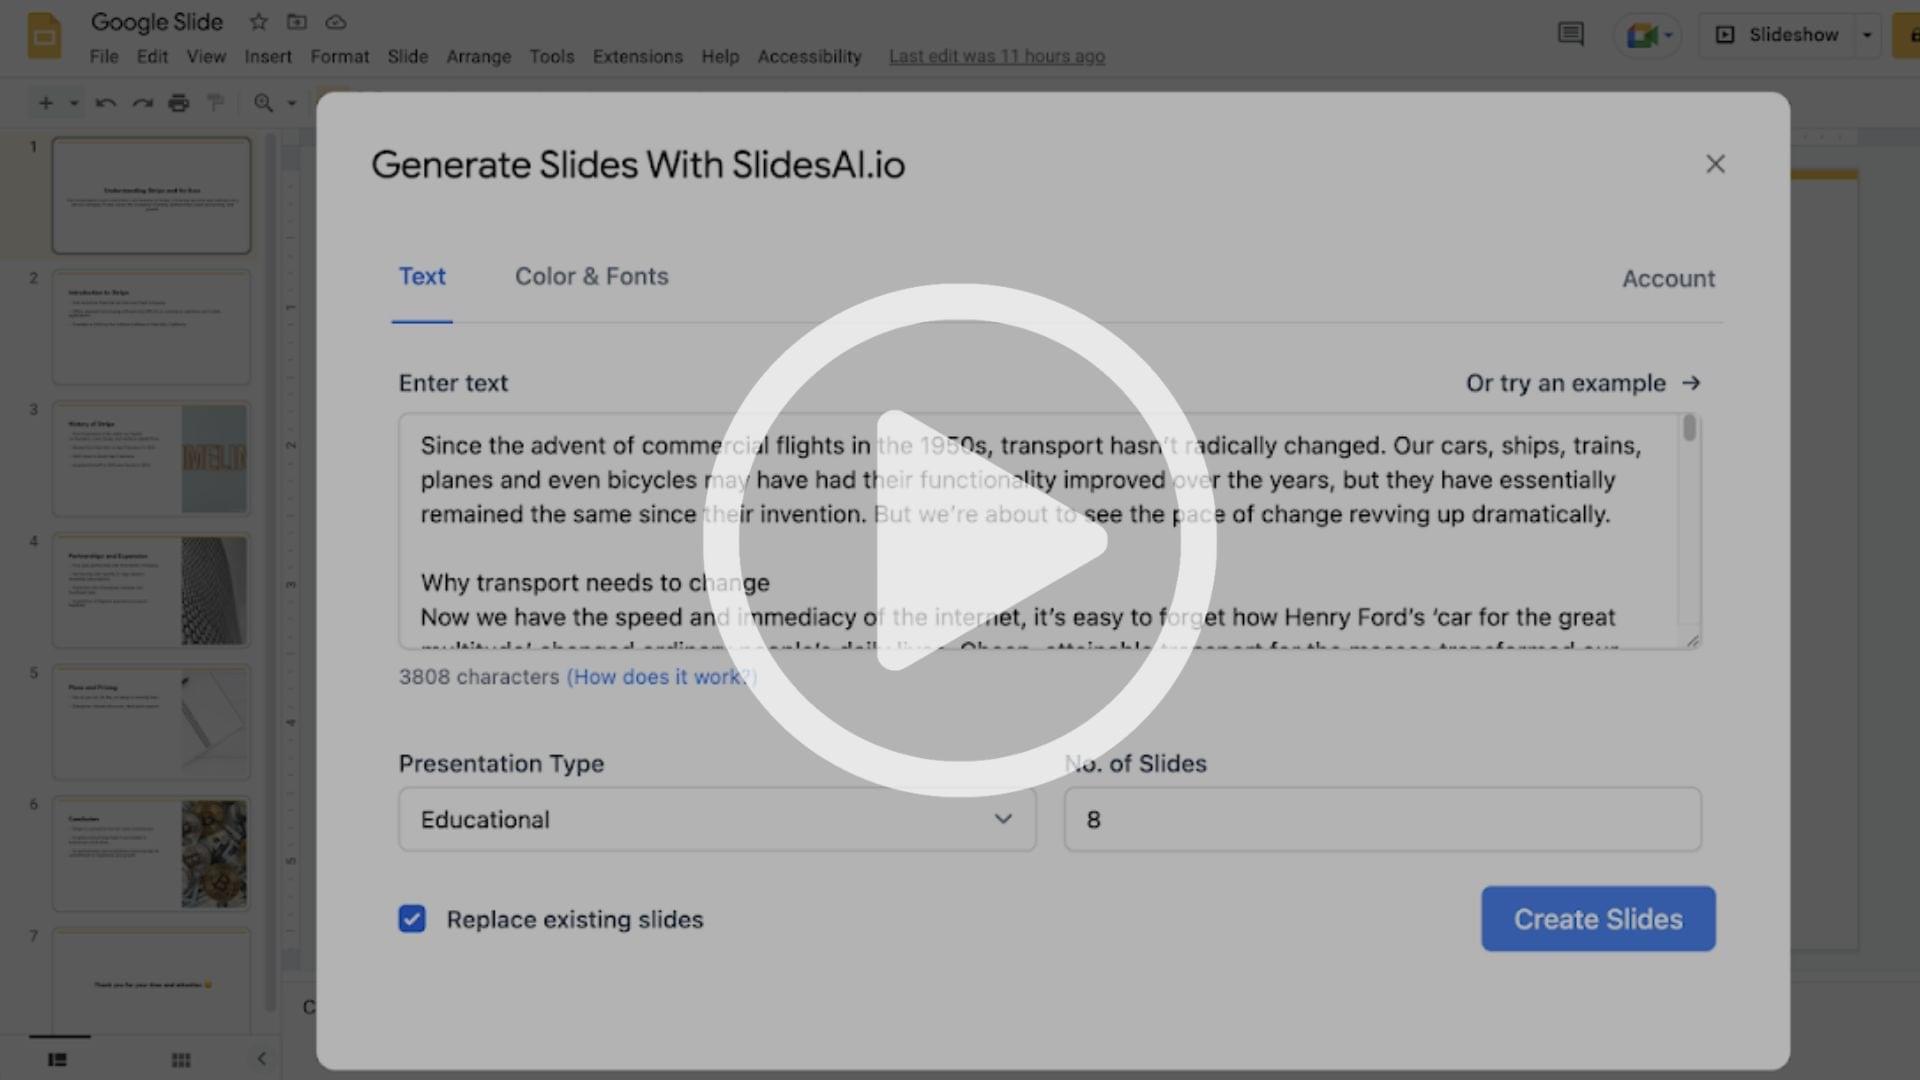The height and width of the screenshot is (1080, 1920).
Task: Select slide 3 thumbnail
Action: (x=151, y=459)
